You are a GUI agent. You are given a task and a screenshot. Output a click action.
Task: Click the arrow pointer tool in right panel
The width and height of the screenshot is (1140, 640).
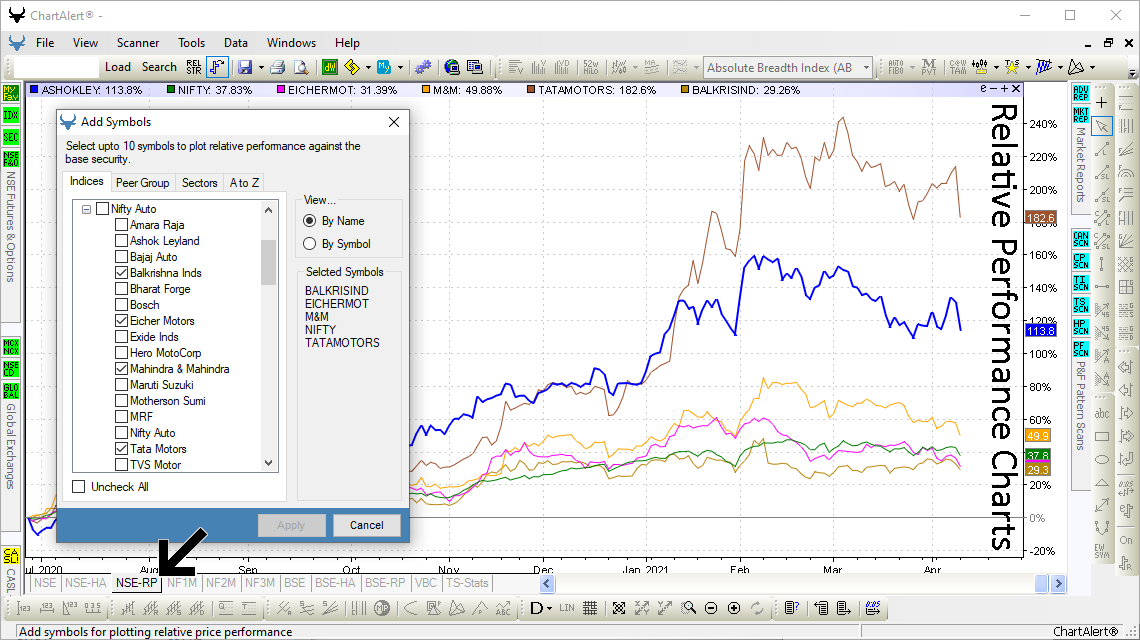coord(1102,126)
